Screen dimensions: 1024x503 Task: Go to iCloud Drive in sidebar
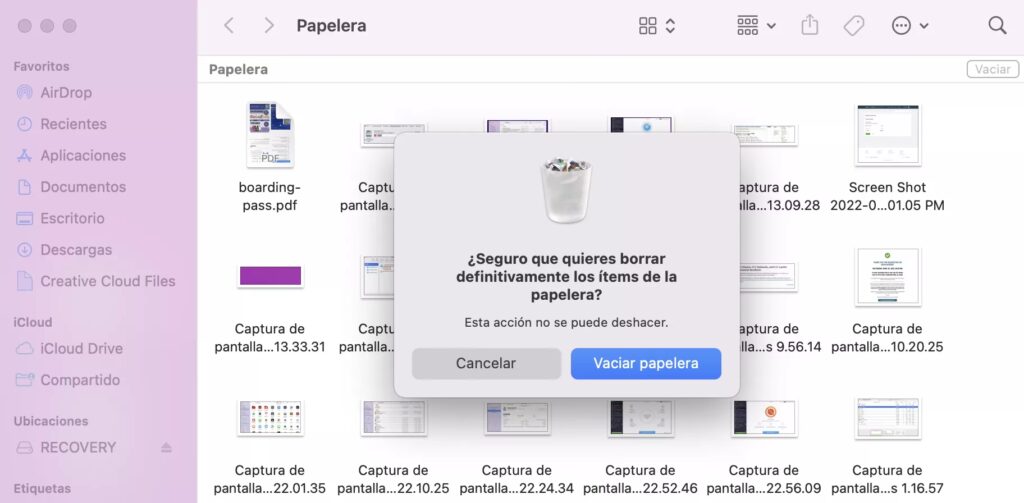[x=81, y=349]
